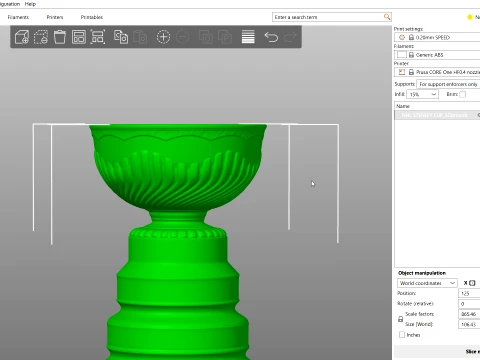
Task: Toggle the Brim checkbox
Action: (462, 94)
